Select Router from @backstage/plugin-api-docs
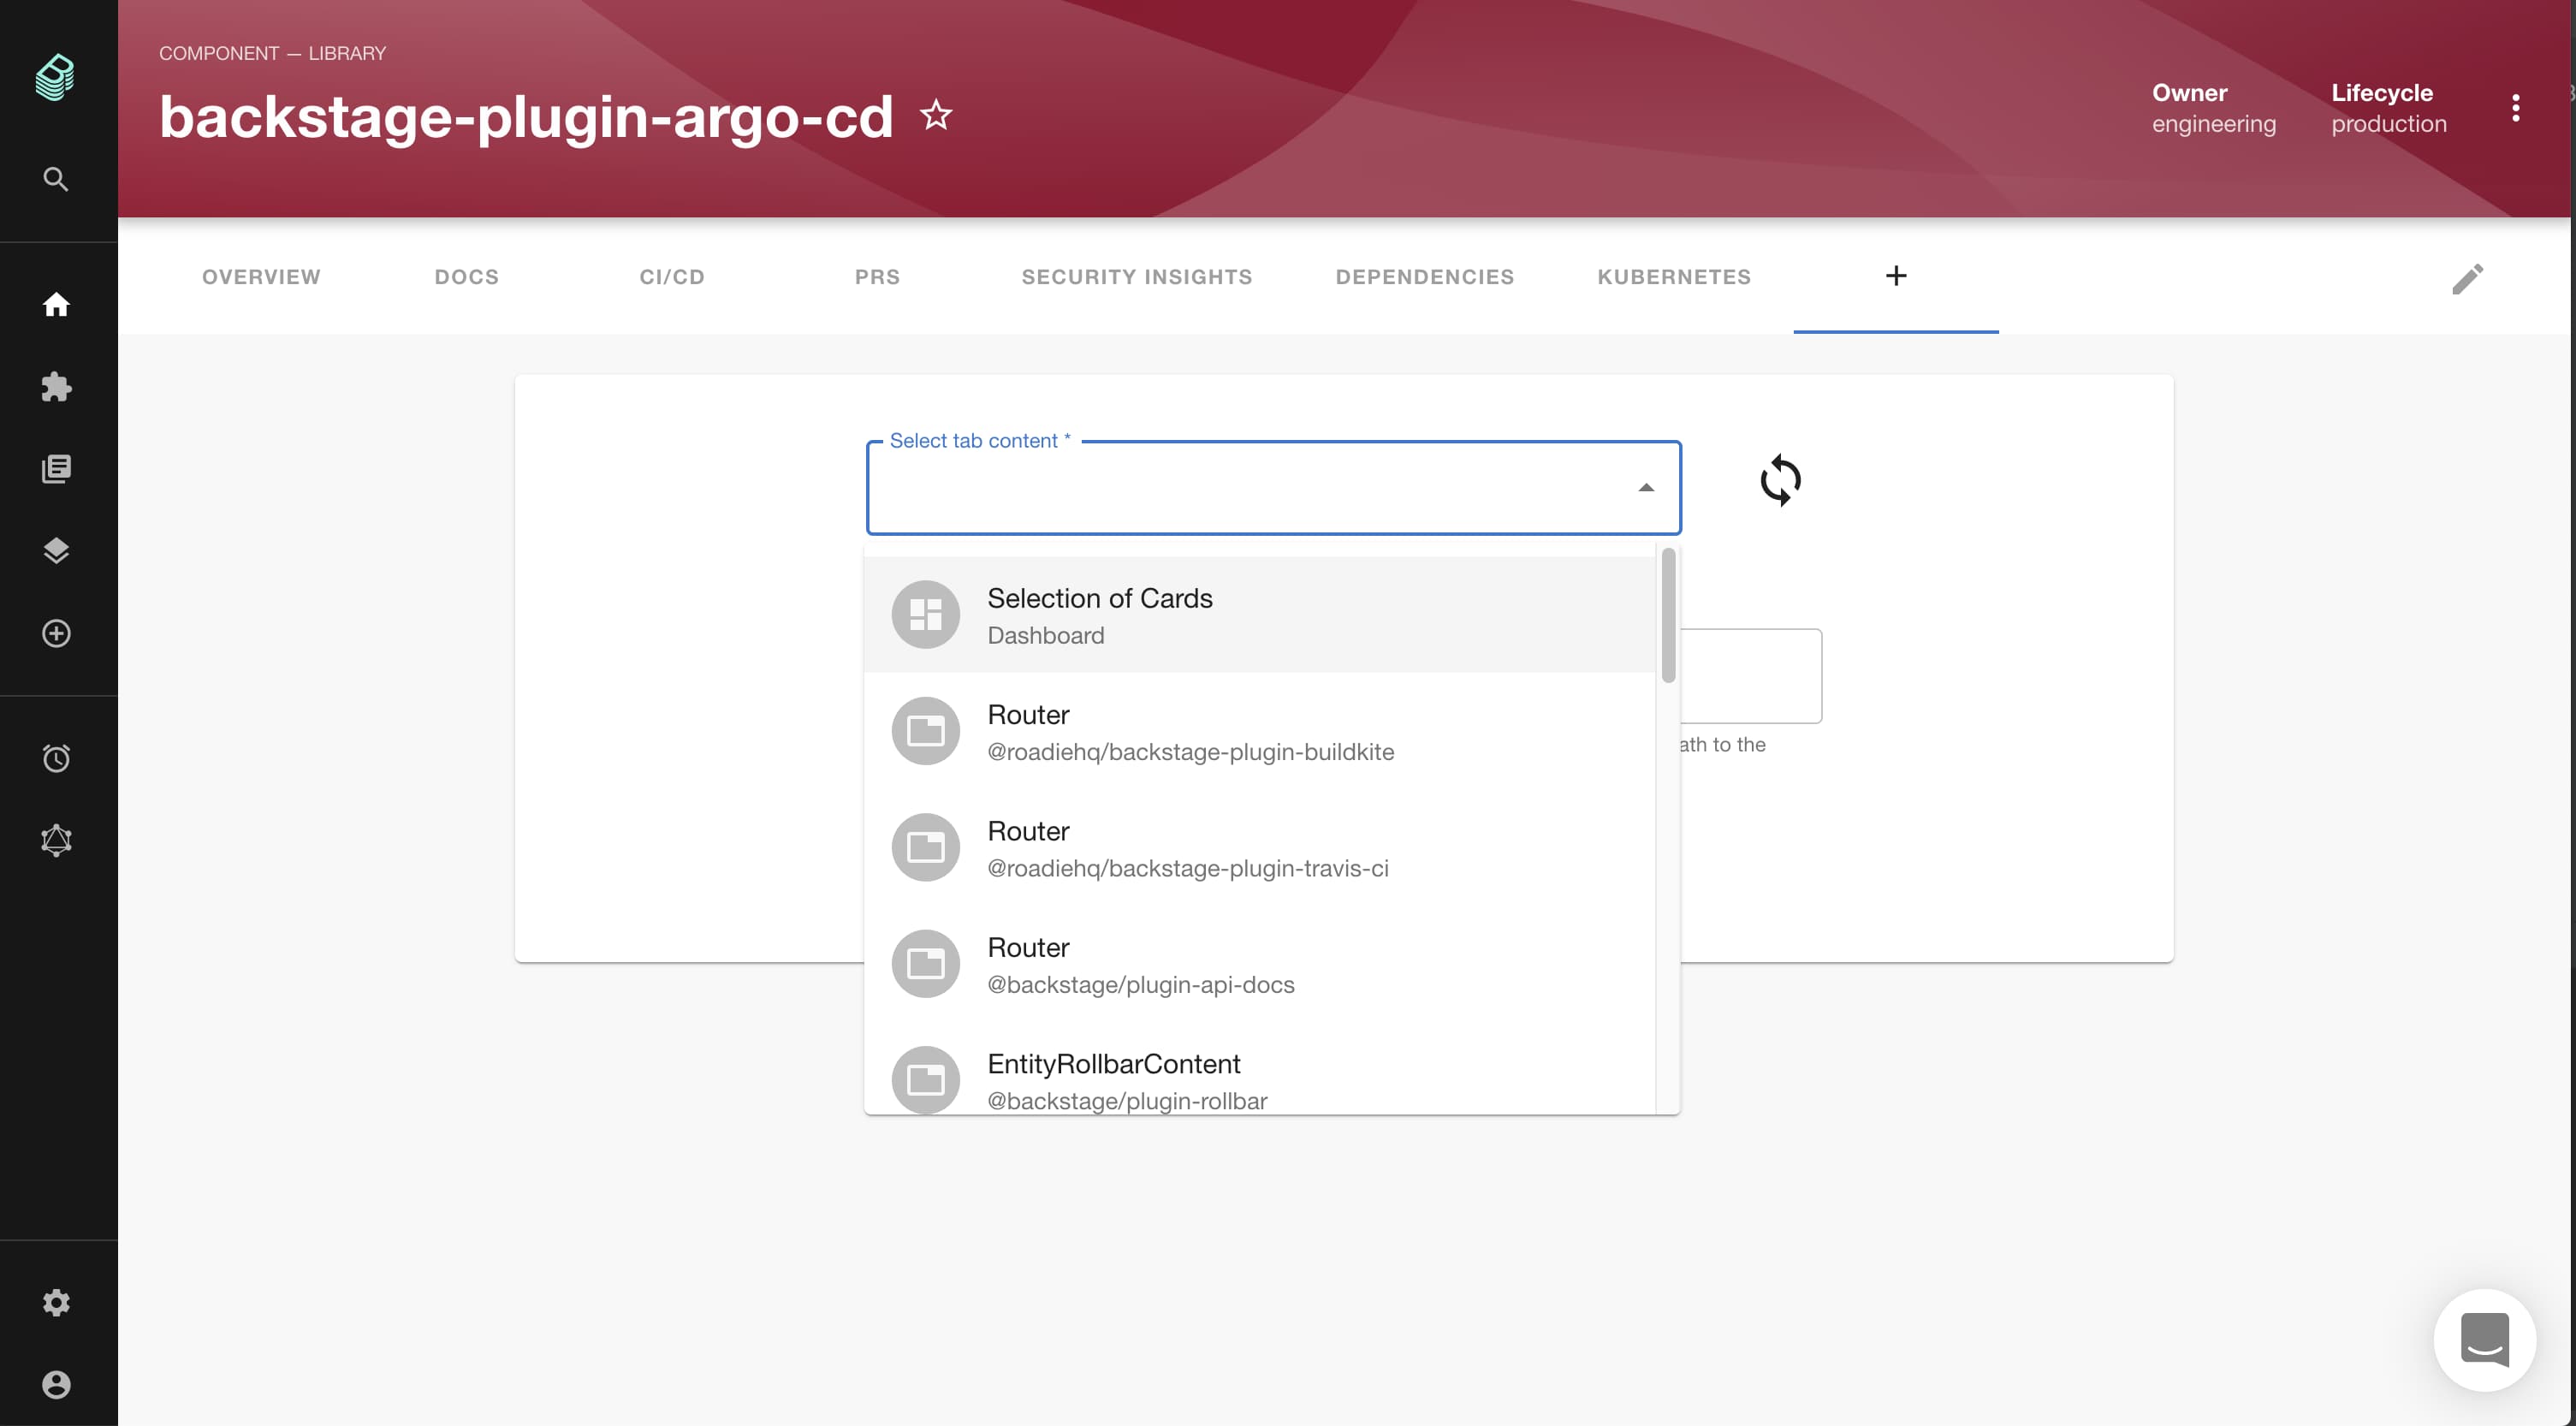Viewport: 2576px width, 1426px height. point(1140,963)
